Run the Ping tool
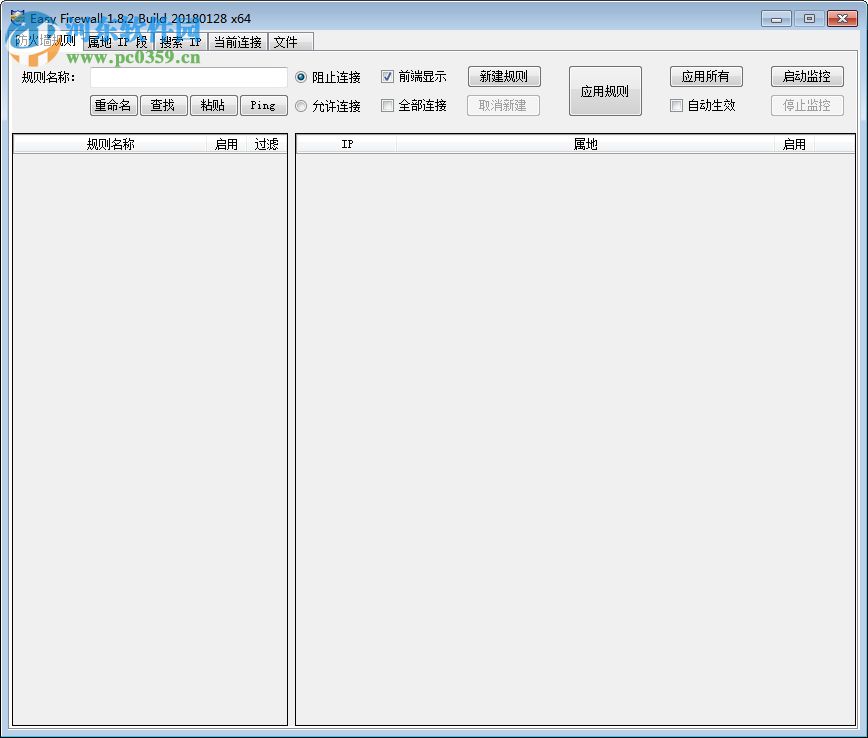 tap(263, 105)
